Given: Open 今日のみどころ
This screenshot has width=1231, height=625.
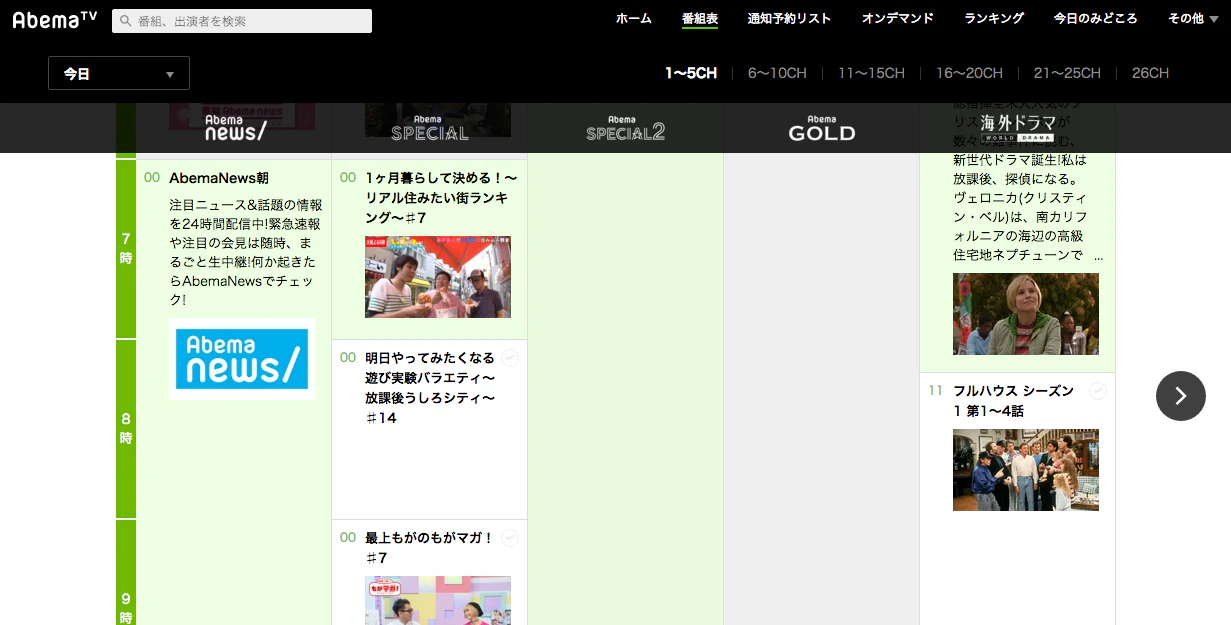Looking at the screenshot, I should (1095, 18).
